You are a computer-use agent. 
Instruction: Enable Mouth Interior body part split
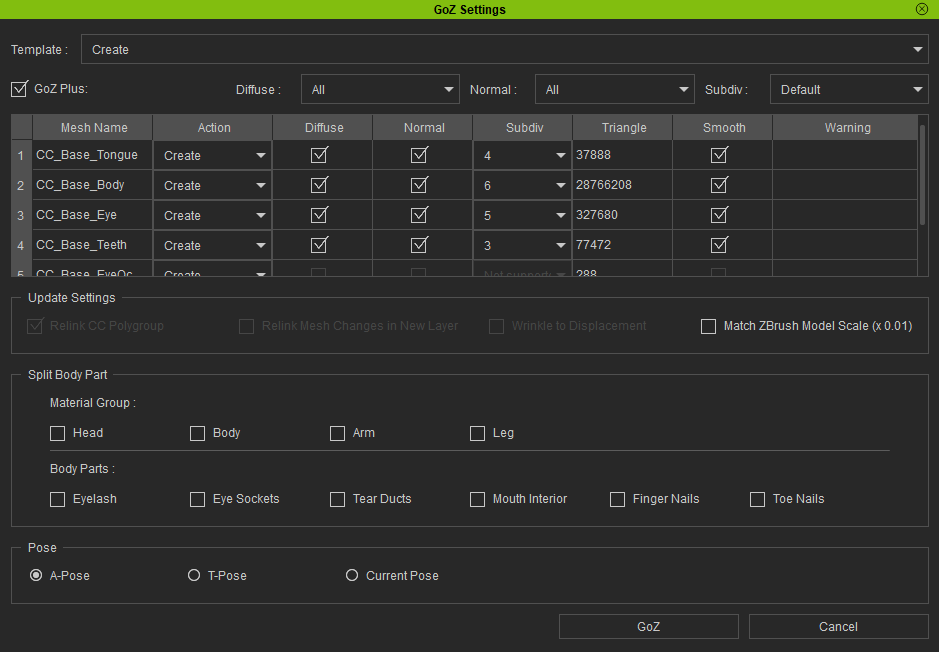tap(477, 499)
